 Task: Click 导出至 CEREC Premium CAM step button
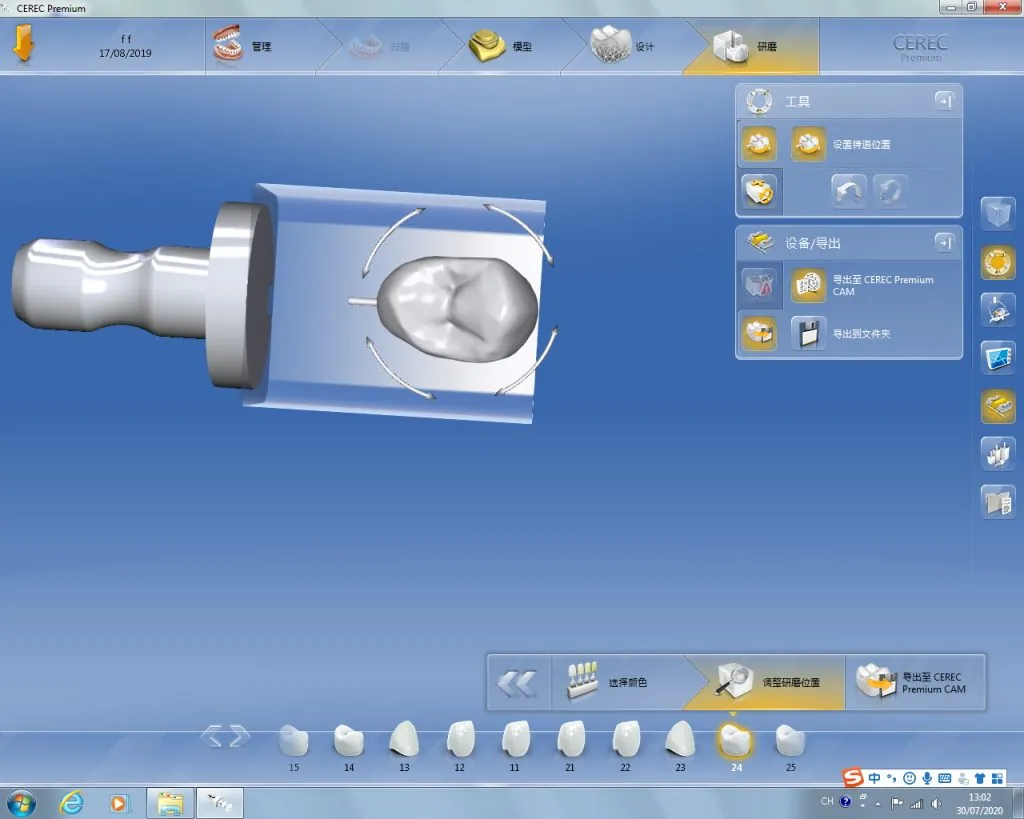click(x=914, y=683)
